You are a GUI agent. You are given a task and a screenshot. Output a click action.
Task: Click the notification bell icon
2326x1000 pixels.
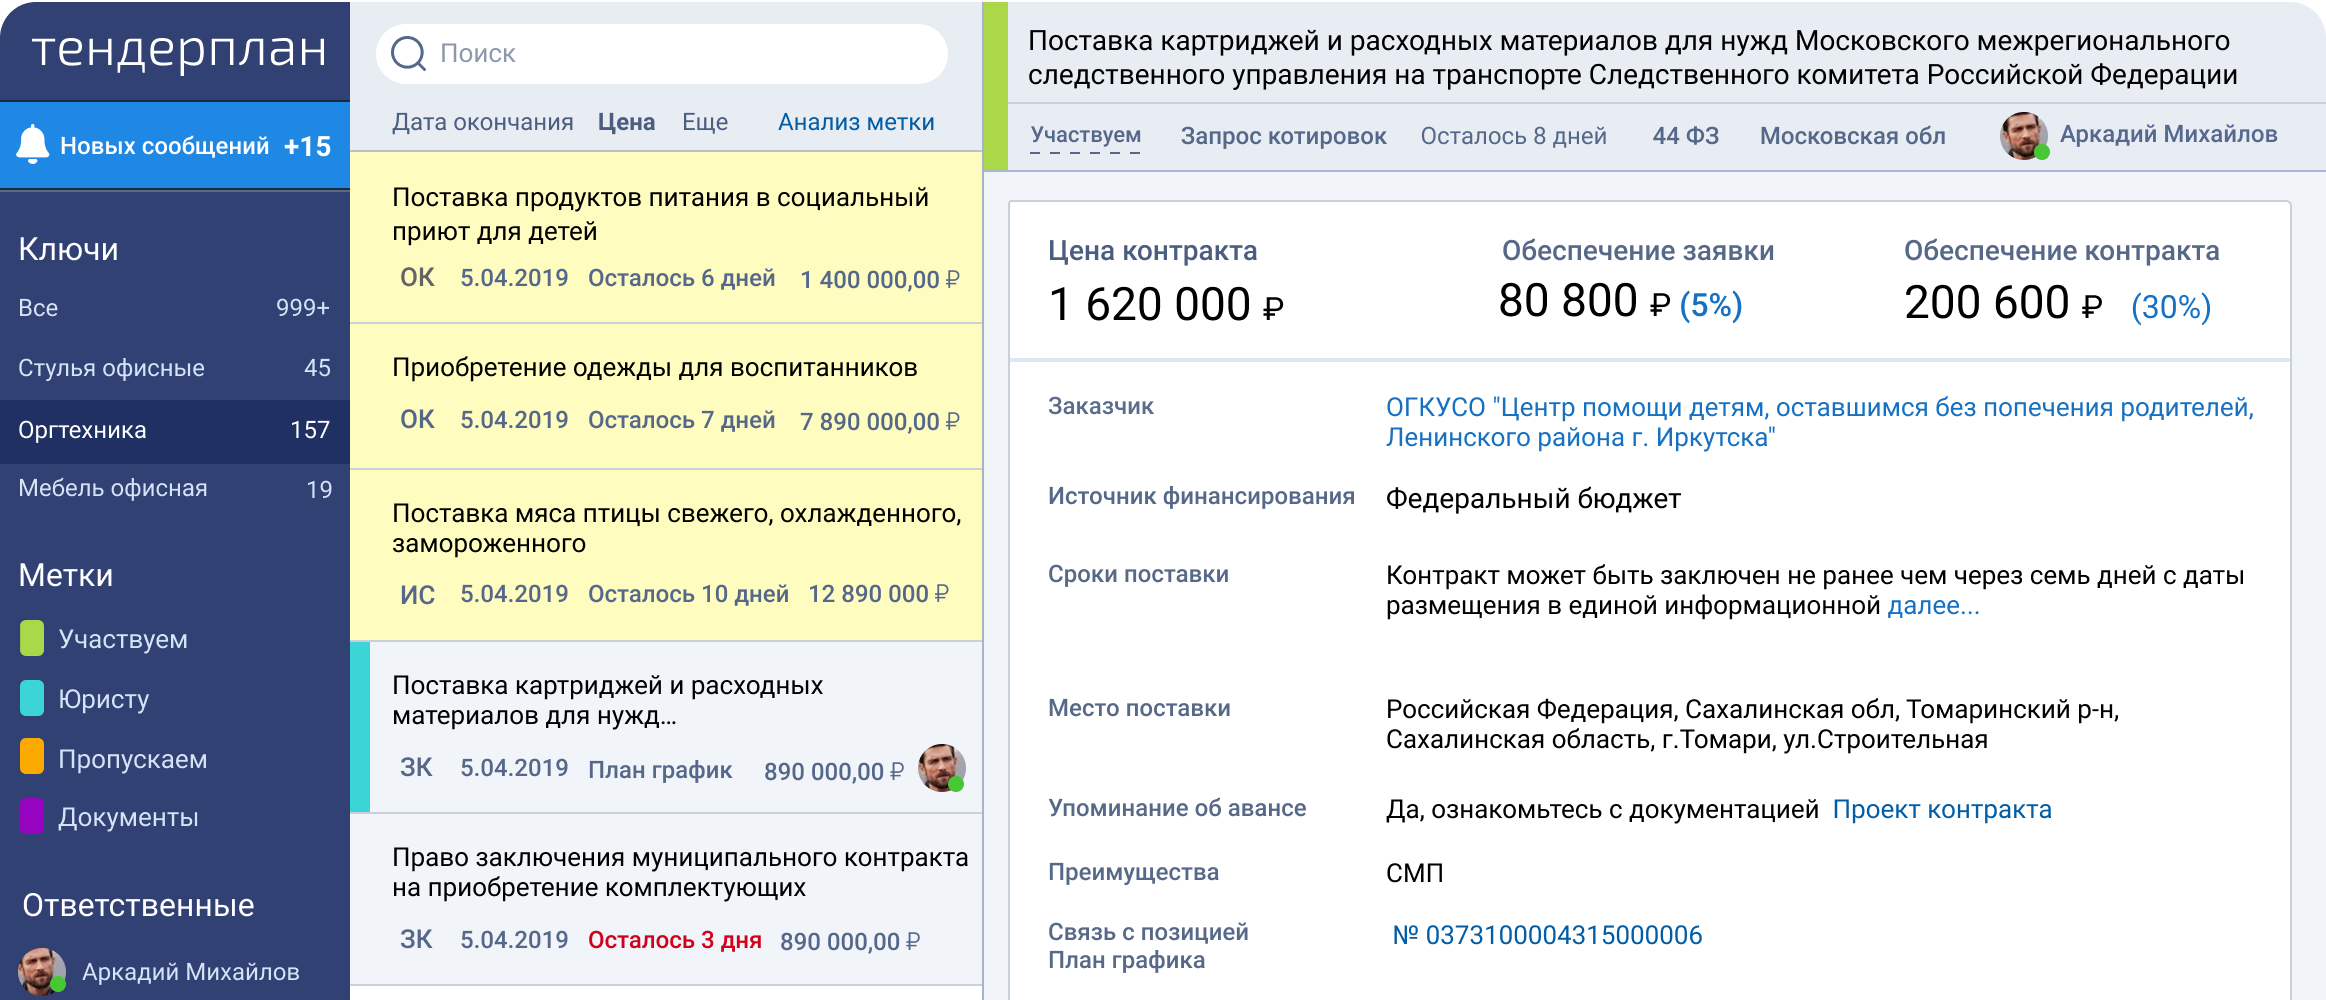32,145
